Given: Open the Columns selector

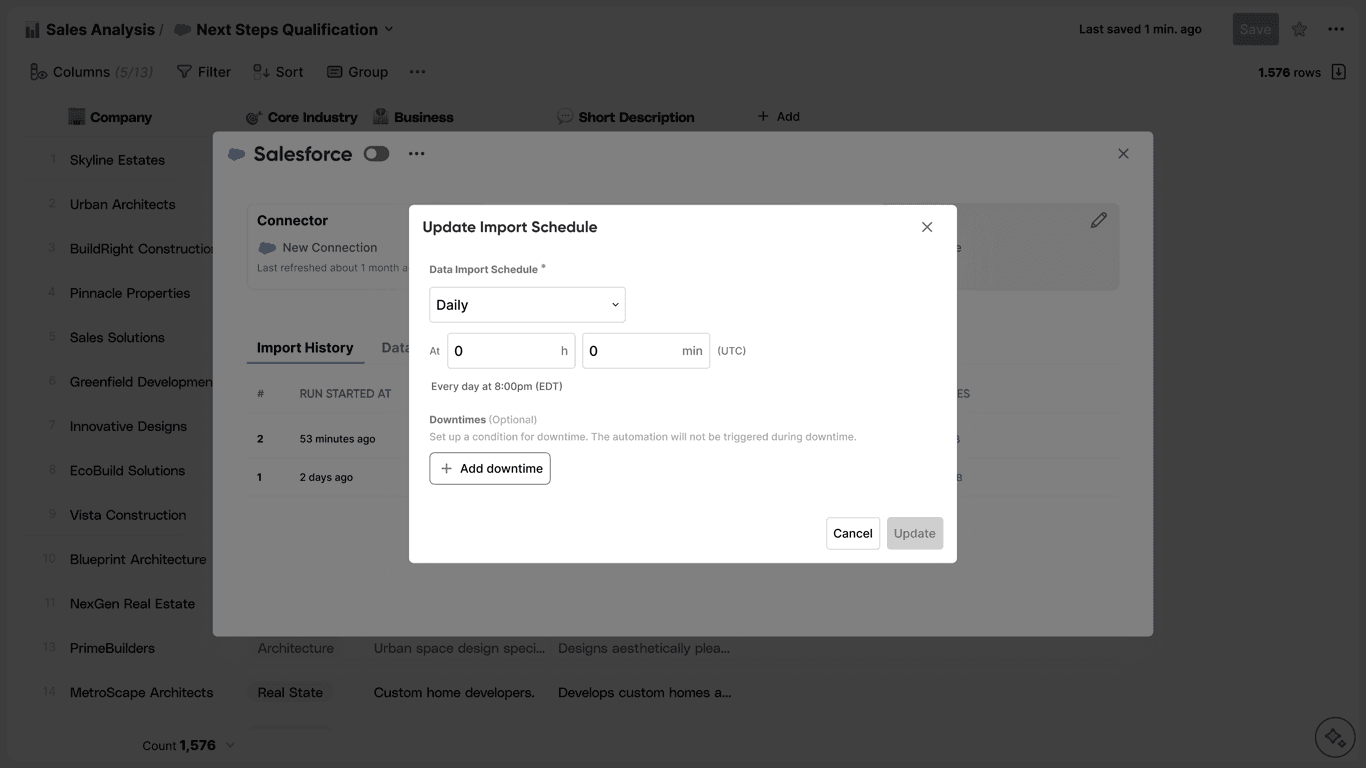Looking at the screenshot, I should click(x=91, y=72).
